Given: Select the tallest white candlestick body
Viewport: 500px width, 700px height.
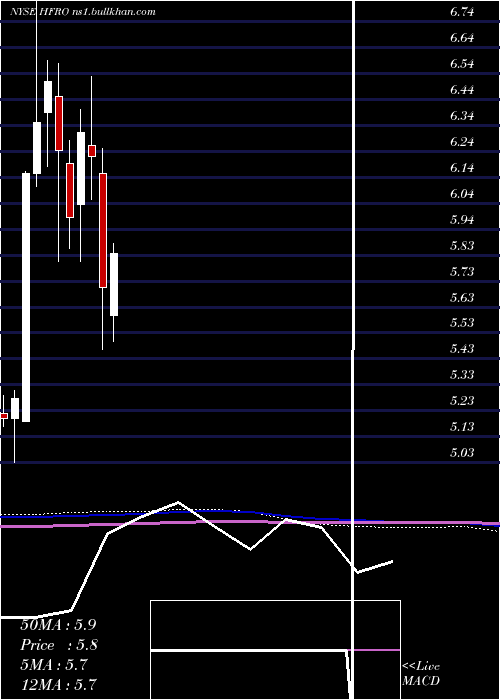Looking at the screenshot, I should (26, 297).
